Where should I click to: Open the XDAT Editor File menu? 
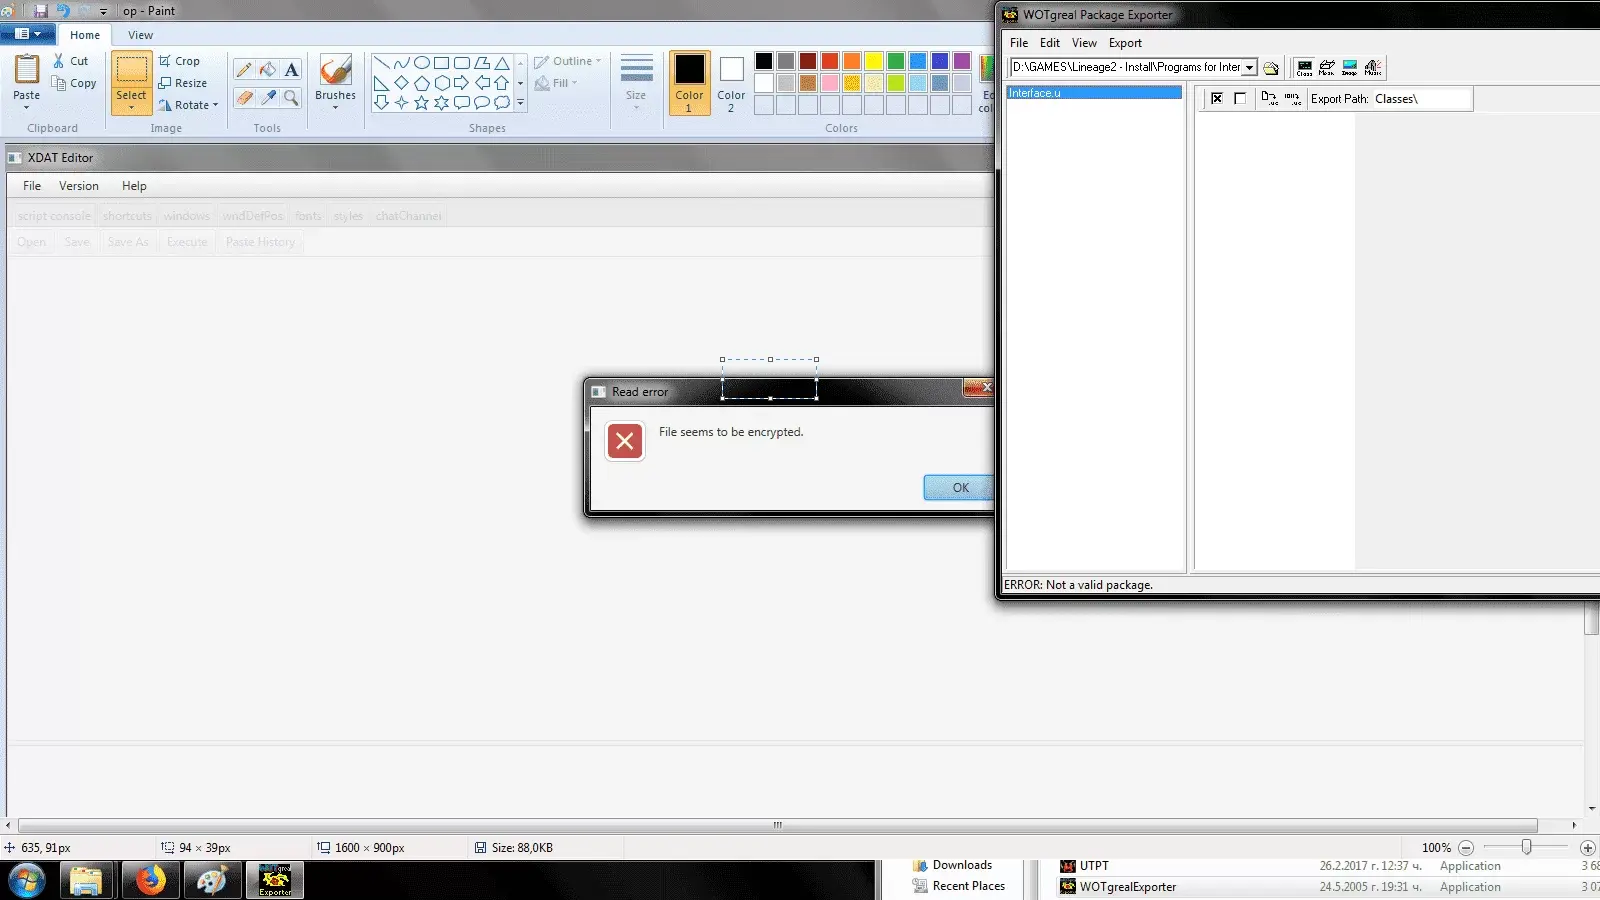coord(32,186)
